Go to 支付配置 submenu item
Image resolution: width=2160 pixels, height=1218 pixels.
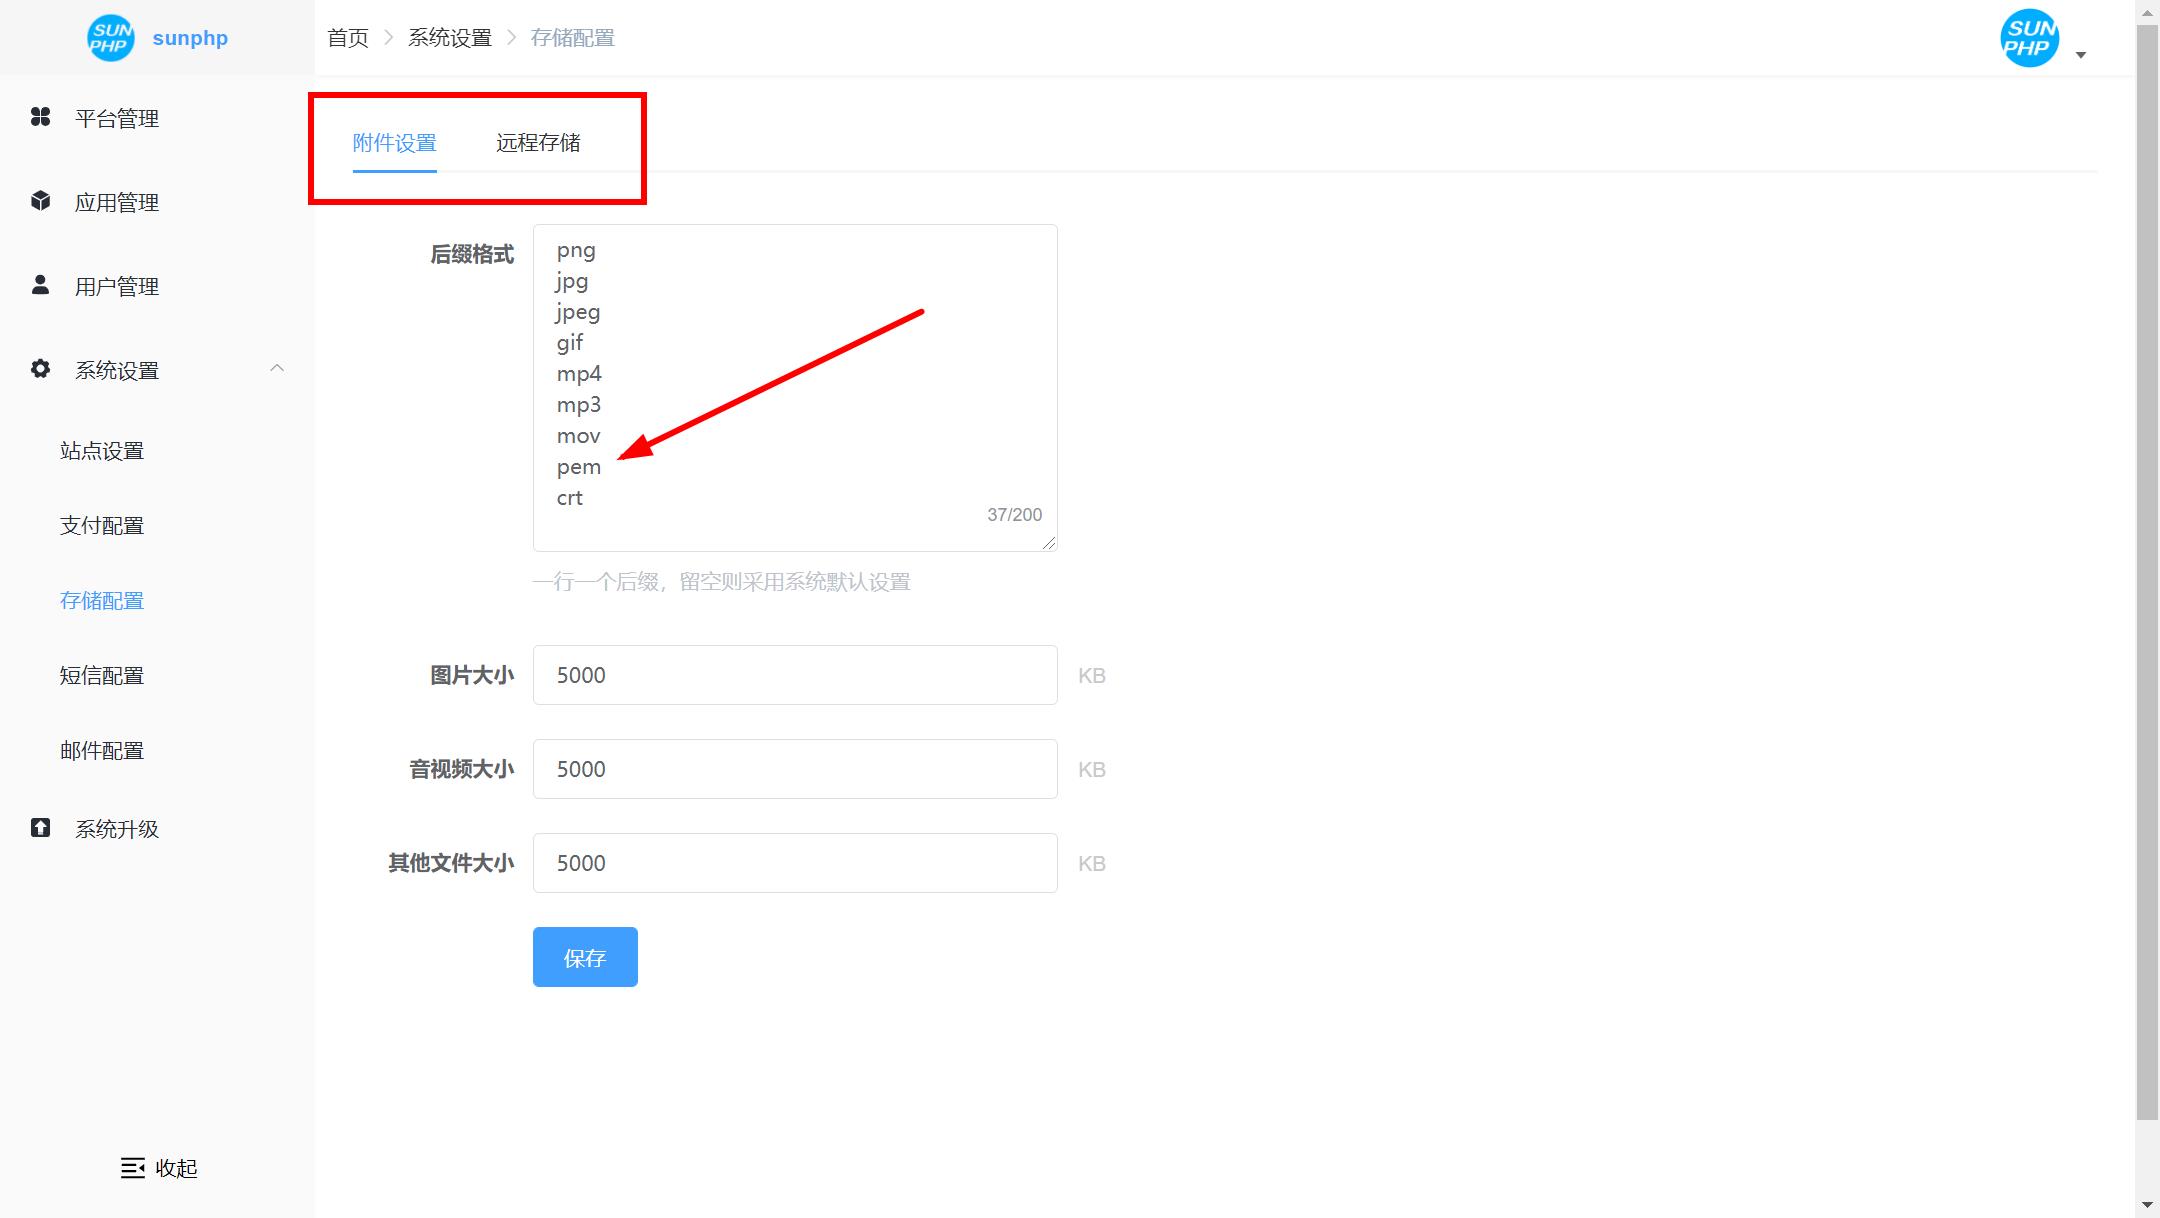coord(102,526)
